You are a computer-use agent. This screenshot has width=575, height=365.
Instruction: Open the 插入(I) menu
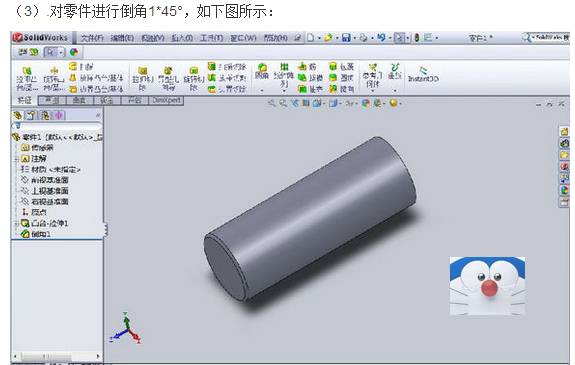click(x=182, y=38)
